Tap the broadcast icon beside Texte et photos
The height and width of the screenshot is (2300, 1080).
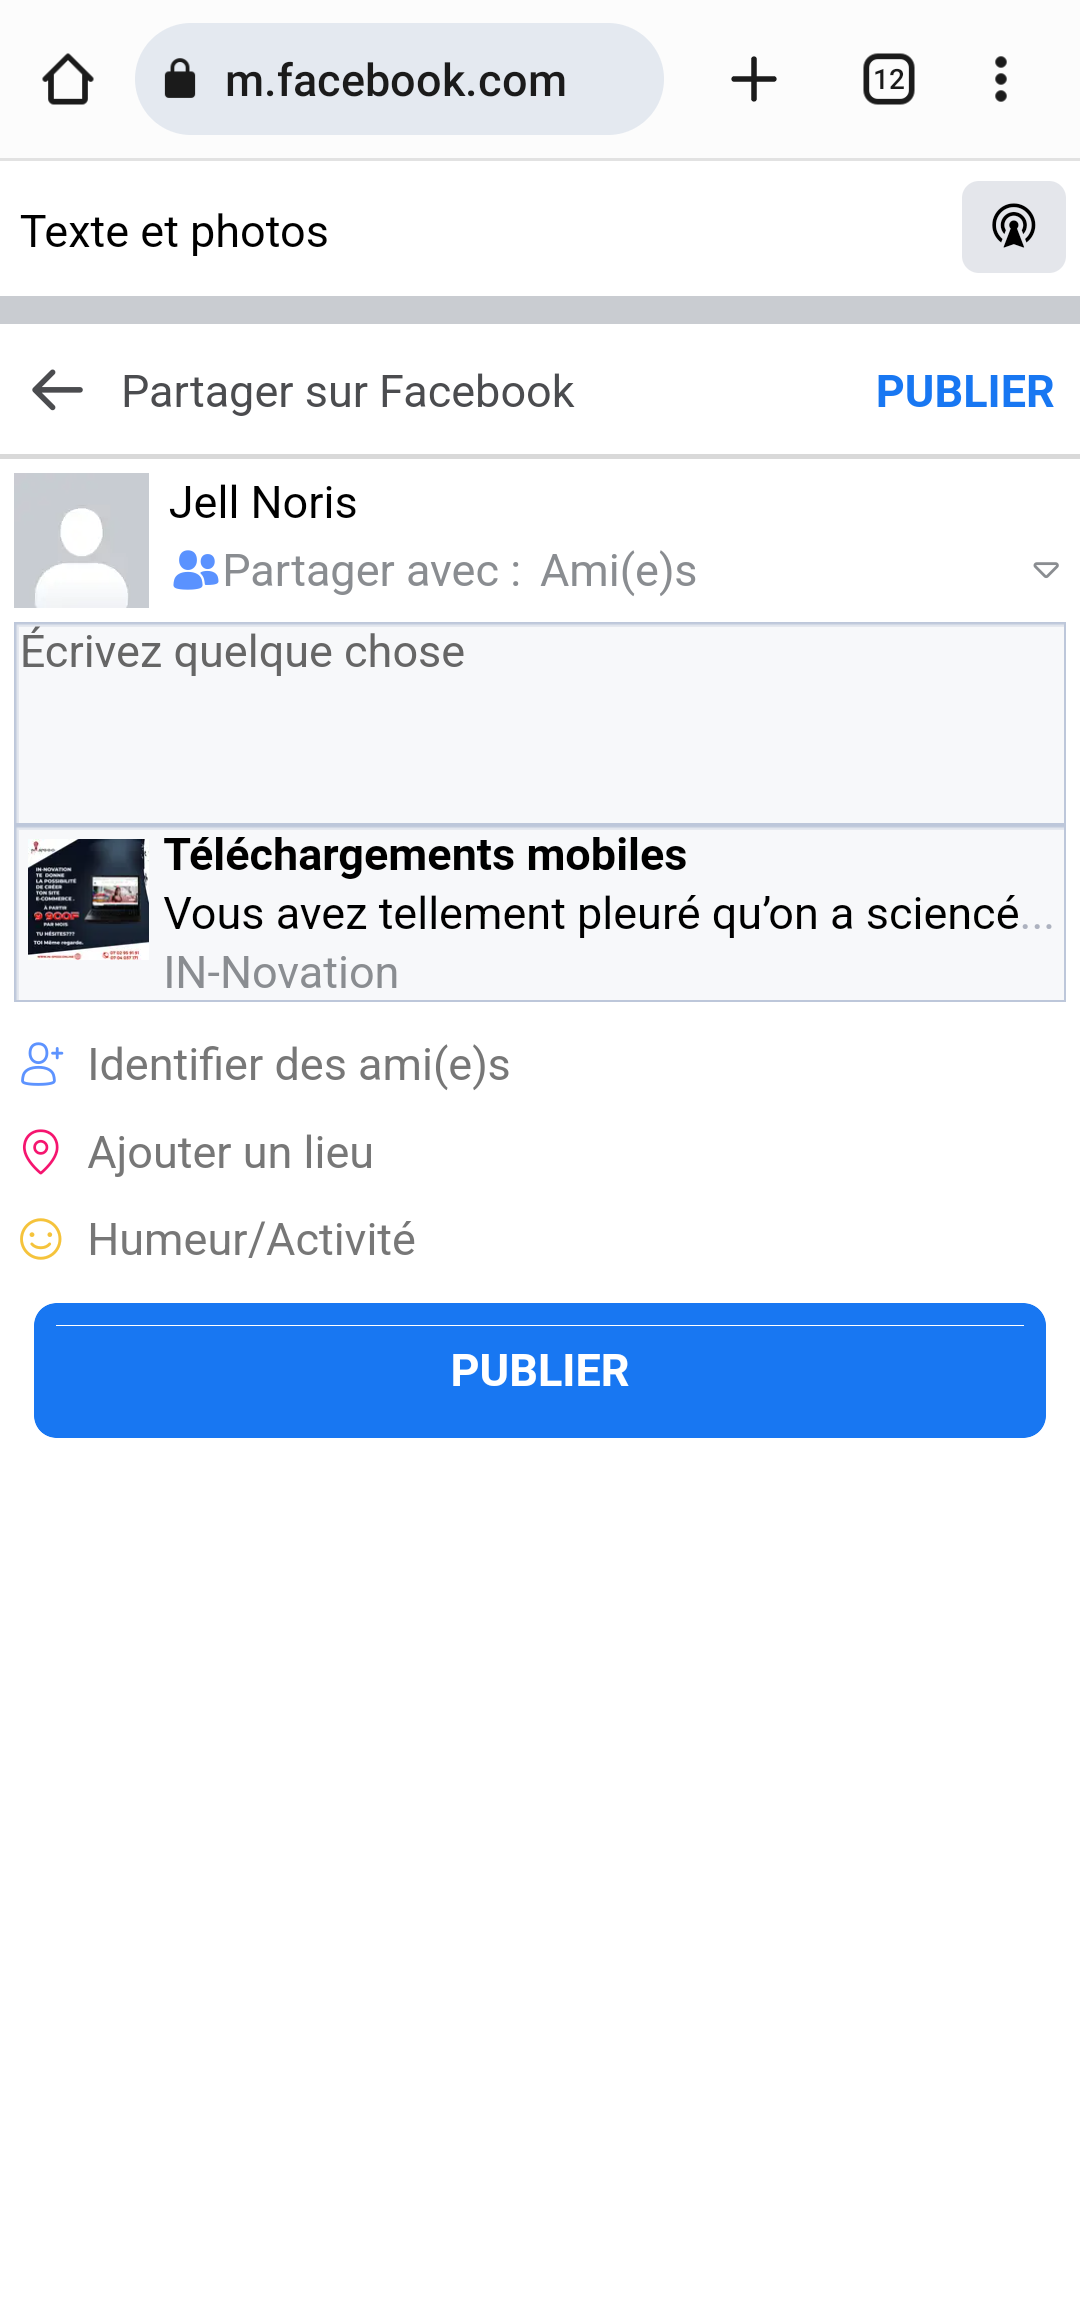click(1013, 227)
